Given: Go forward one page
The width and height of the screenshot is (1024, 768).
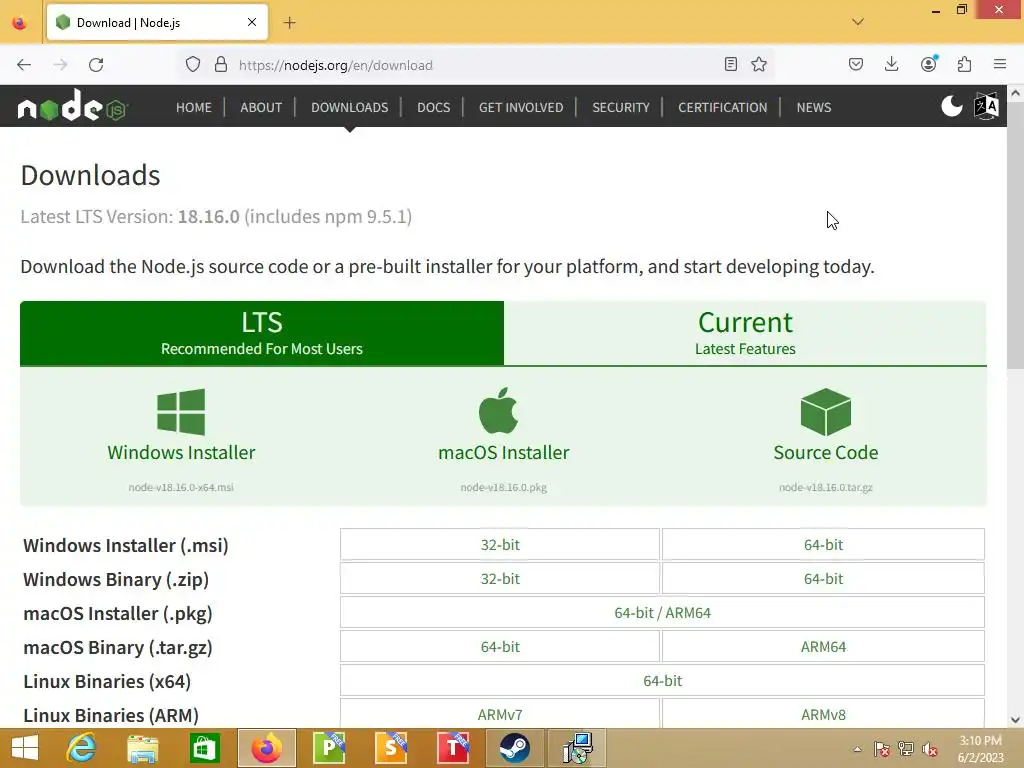Looking at the screenshot, I should tap(60, 65).
